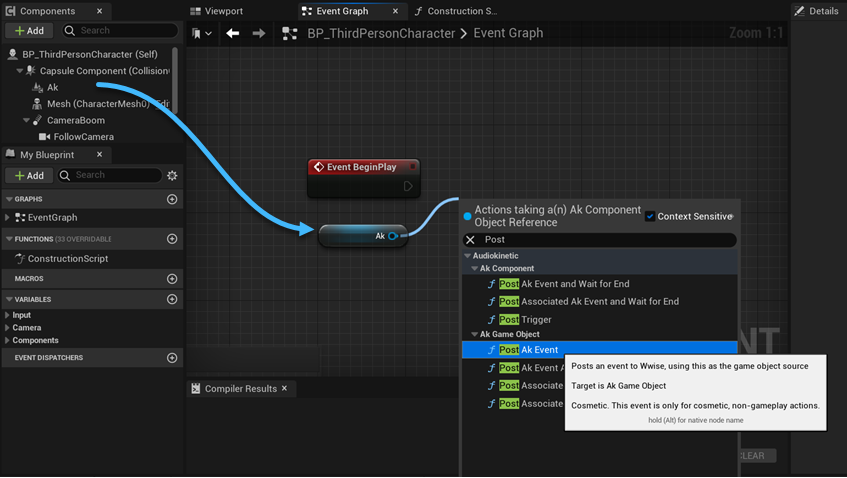Open My Blueprint settings gear
Viewport: 847px width, 478px height.
(x=172, y=176)
